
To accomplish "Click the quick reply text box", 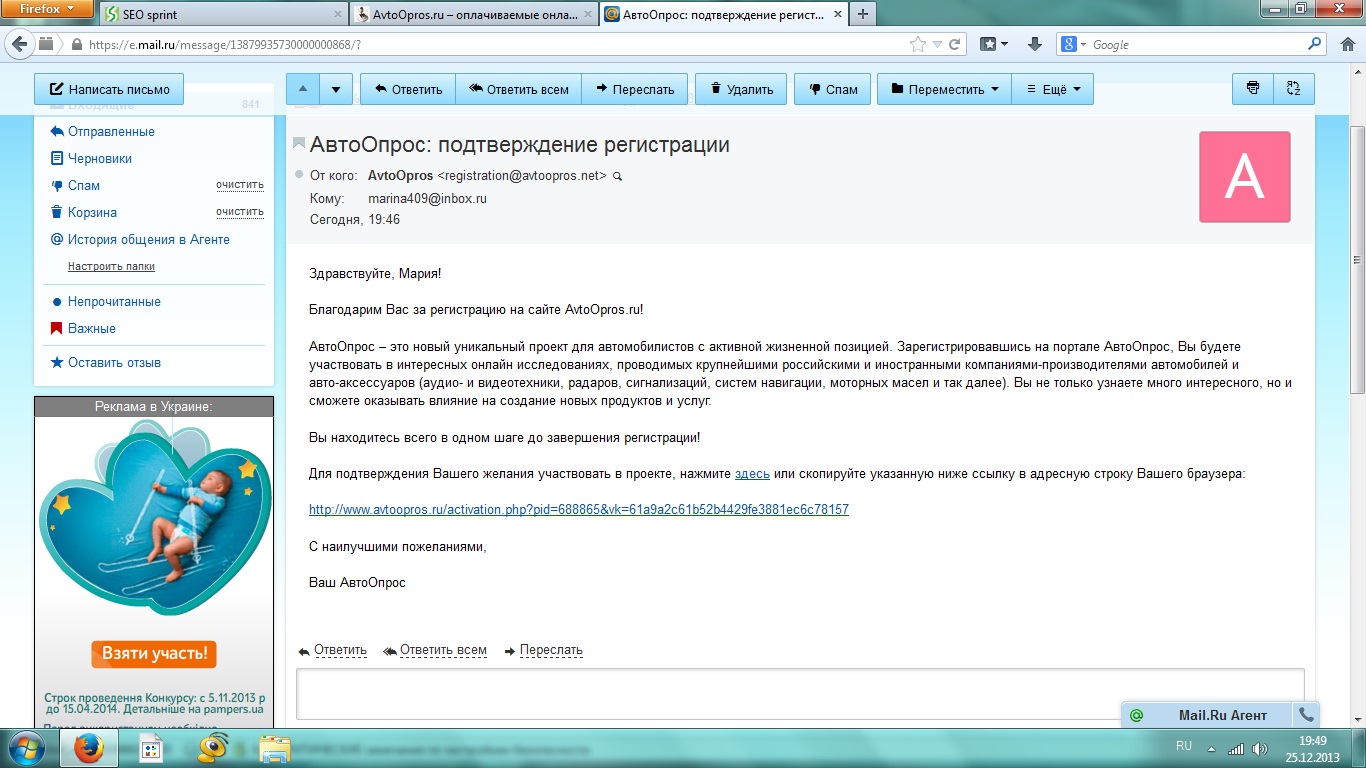I will [800, 693].
